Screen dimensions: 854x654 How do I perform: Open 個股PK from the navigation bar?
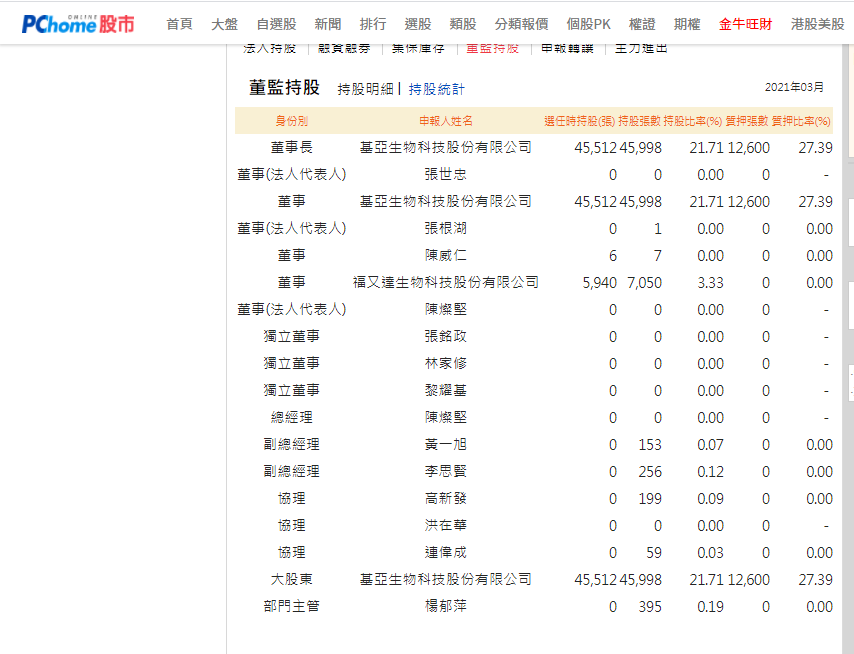pos(588,24)
